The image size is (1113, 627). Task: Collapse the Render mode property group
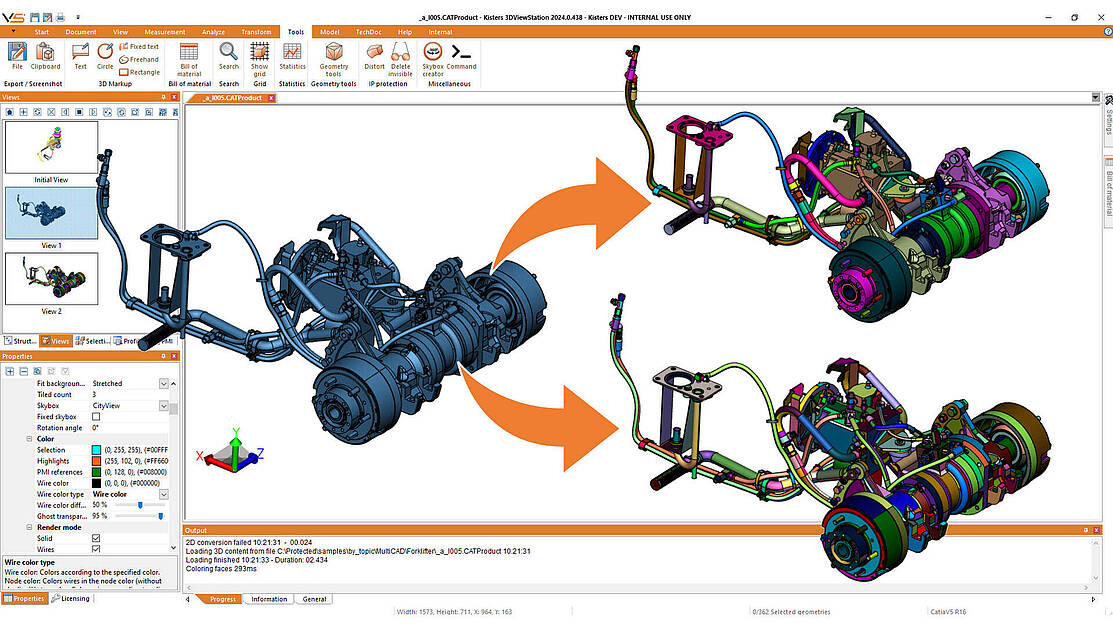click(x=29, y=528)
